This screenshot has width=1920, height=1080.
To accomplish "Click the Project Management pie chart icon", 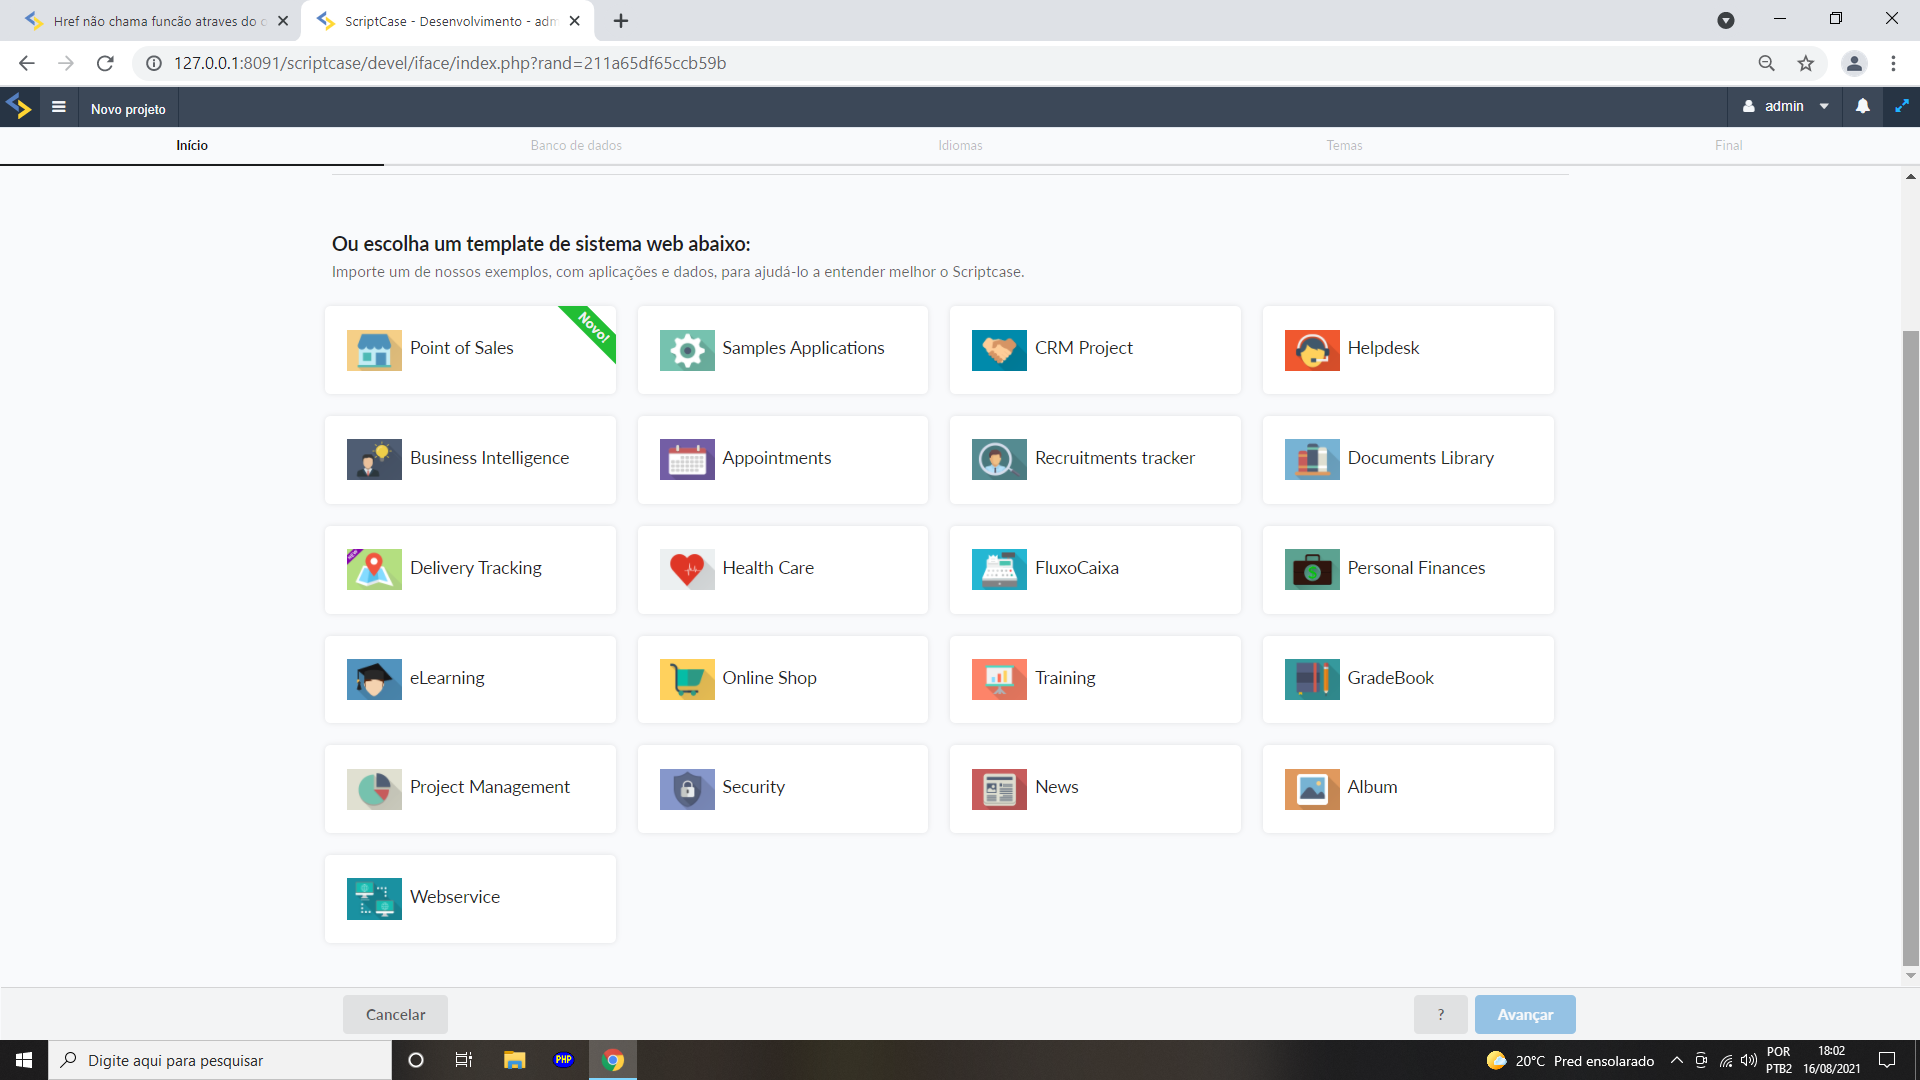I will [x=374, y=789].
